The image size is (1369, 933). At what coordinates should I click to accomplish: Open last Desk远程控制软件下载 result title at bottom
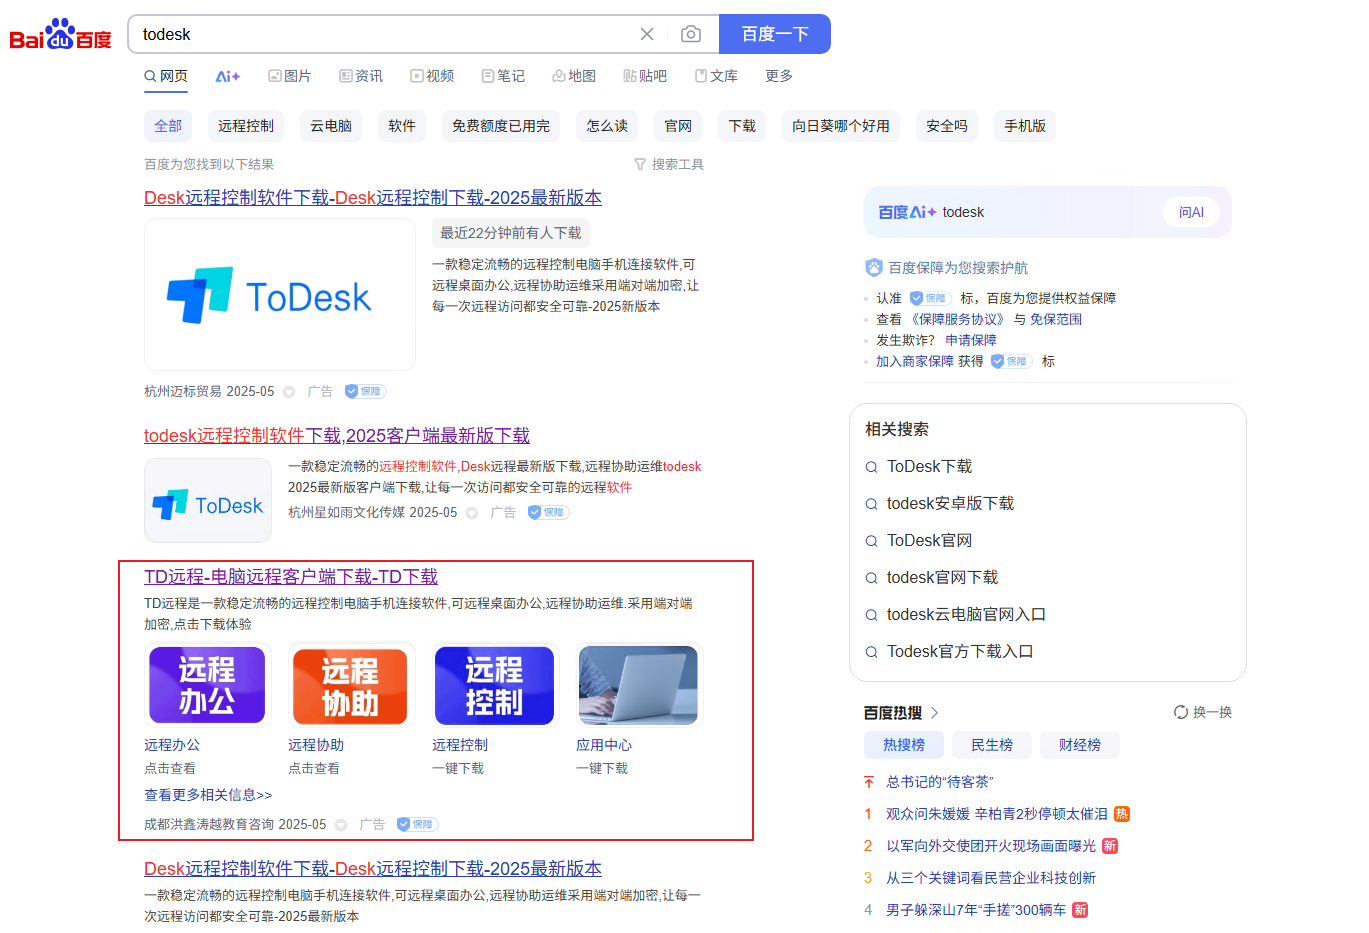click(373, 869)
